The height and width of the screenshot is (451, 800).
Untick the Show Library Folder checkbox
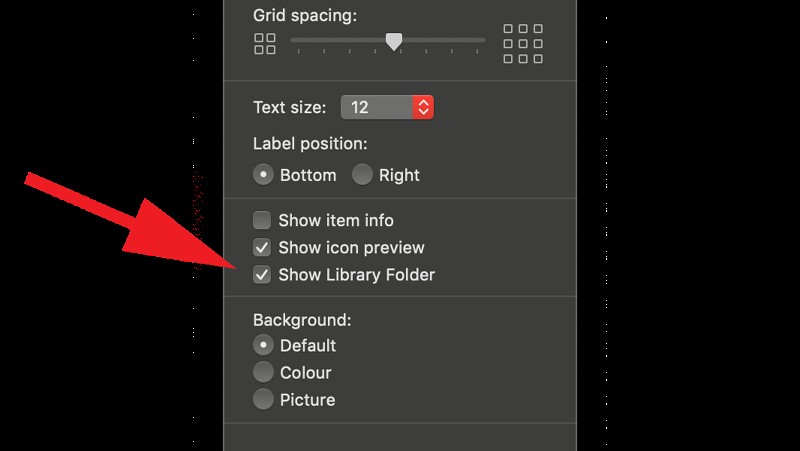pos(262,274)
